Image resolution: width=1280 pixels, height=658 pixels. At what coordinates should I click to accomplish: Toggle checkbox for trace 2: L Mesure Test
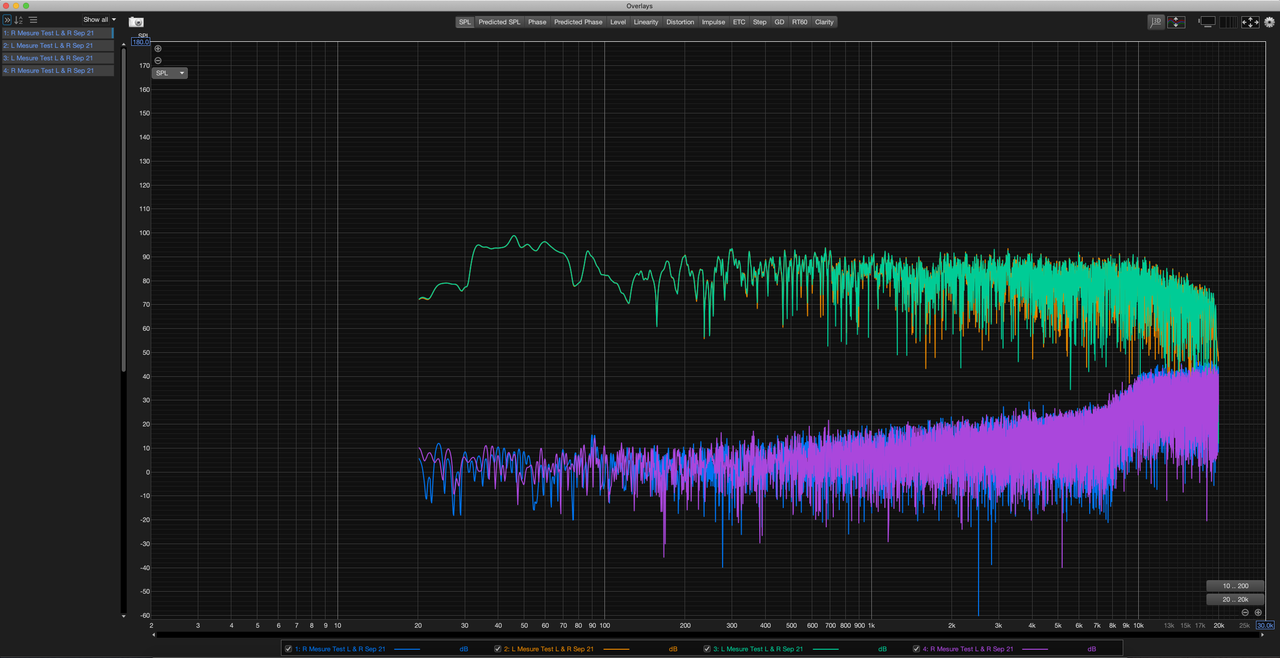point(498,649)
